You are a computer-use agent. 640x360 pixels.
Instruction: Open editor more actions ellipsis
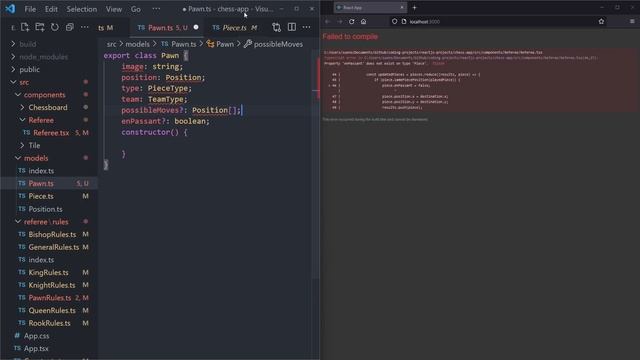(307, 27)
